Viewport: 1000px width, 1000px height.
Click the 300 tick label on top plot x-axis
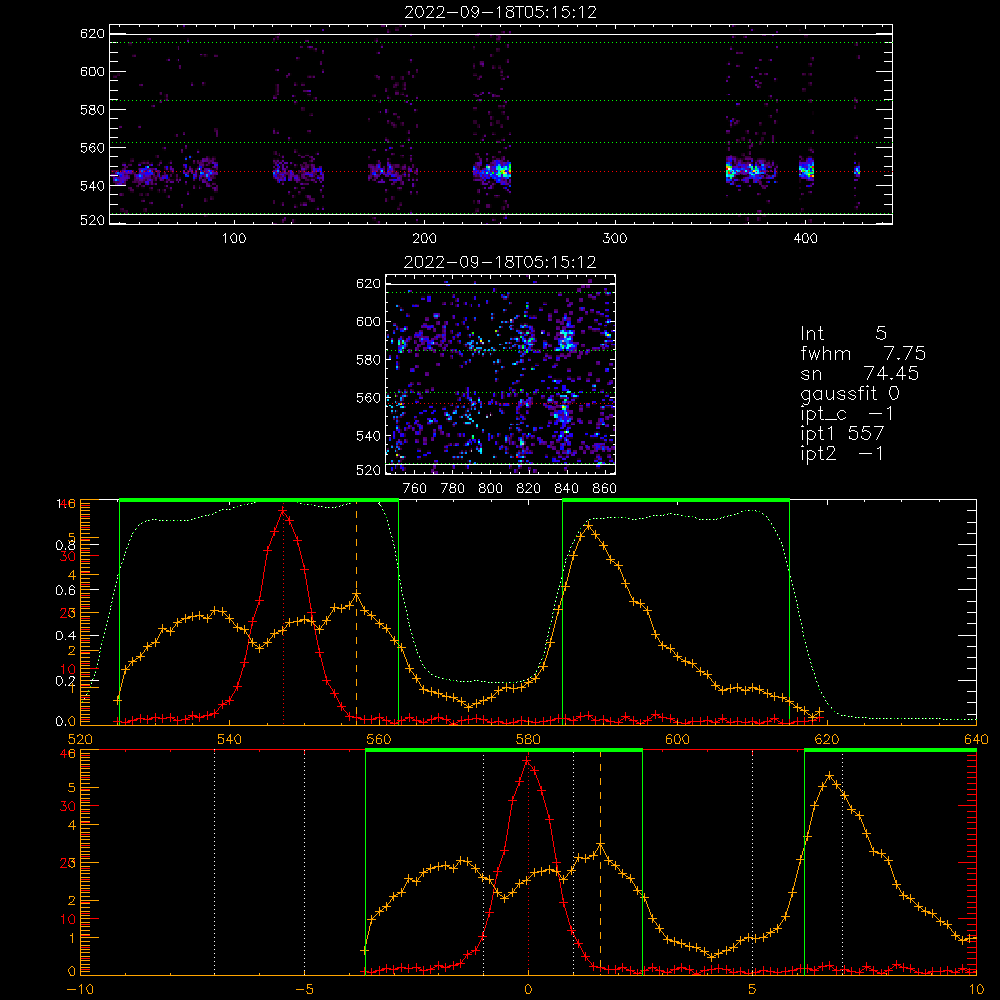pyautogui.click(x=615, y=238)
